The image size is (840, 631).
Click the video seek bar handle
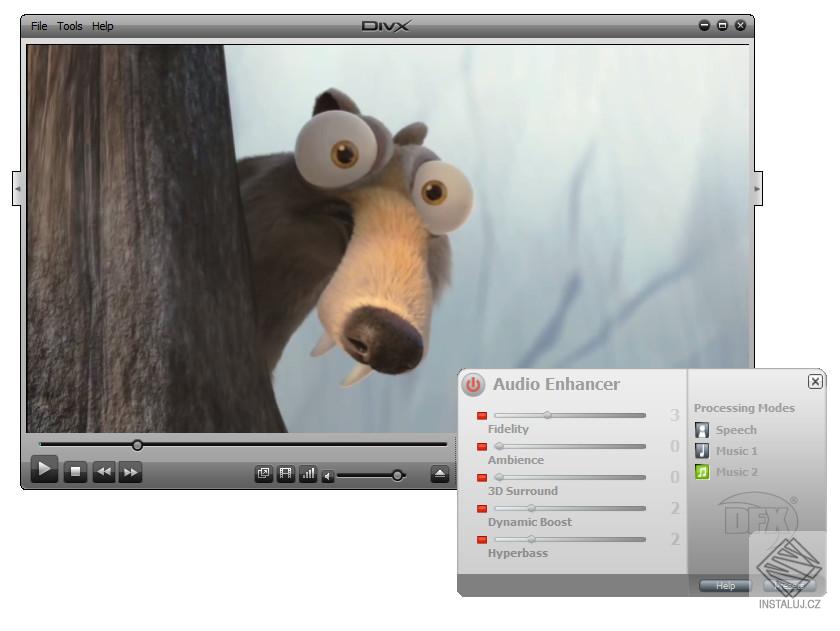(x=138, y=445)
